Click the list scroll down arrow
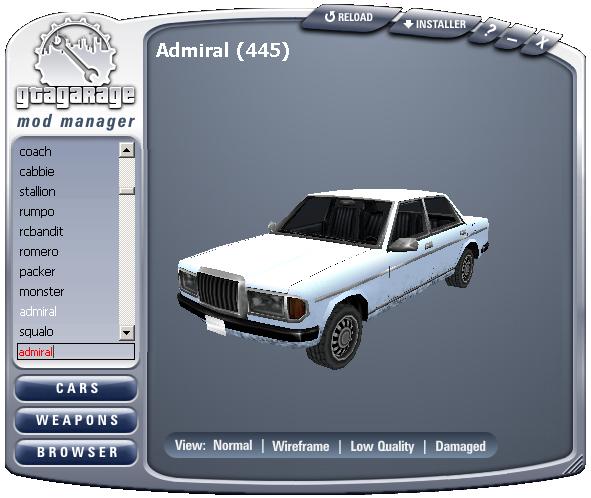 pos(127,333)
